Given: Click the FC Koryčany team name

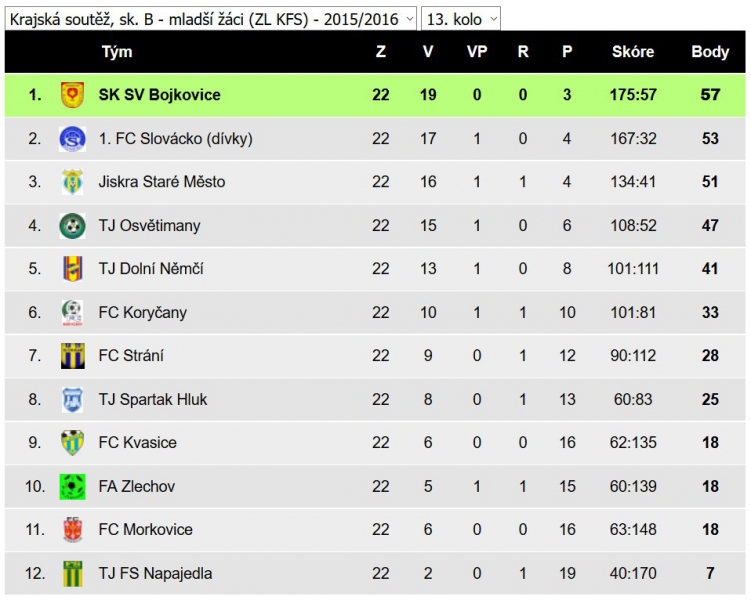Looking at the screenshot, I should 143,313.
